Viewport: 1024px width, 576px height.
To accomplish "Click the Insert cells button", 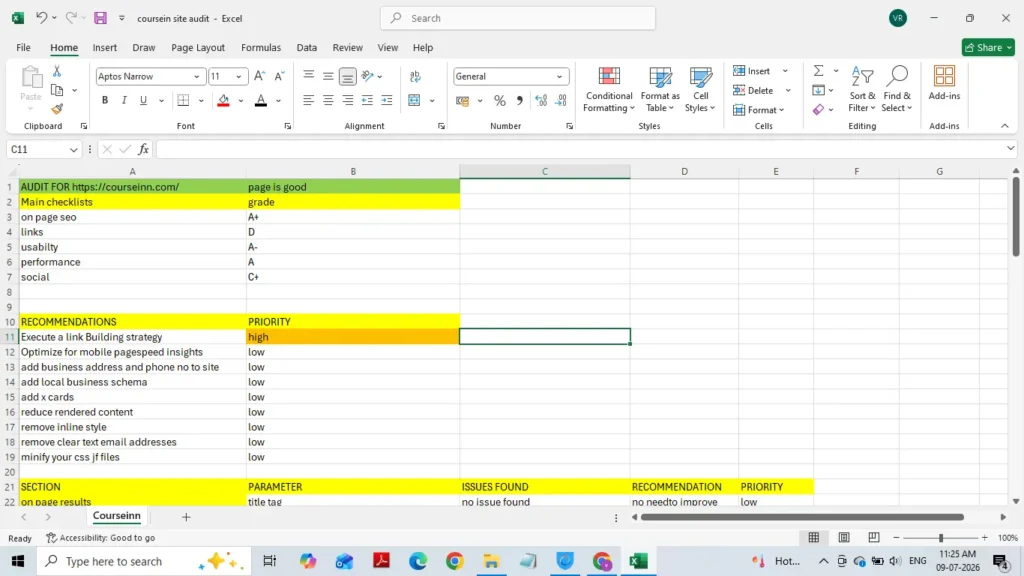I will [752, 71].
